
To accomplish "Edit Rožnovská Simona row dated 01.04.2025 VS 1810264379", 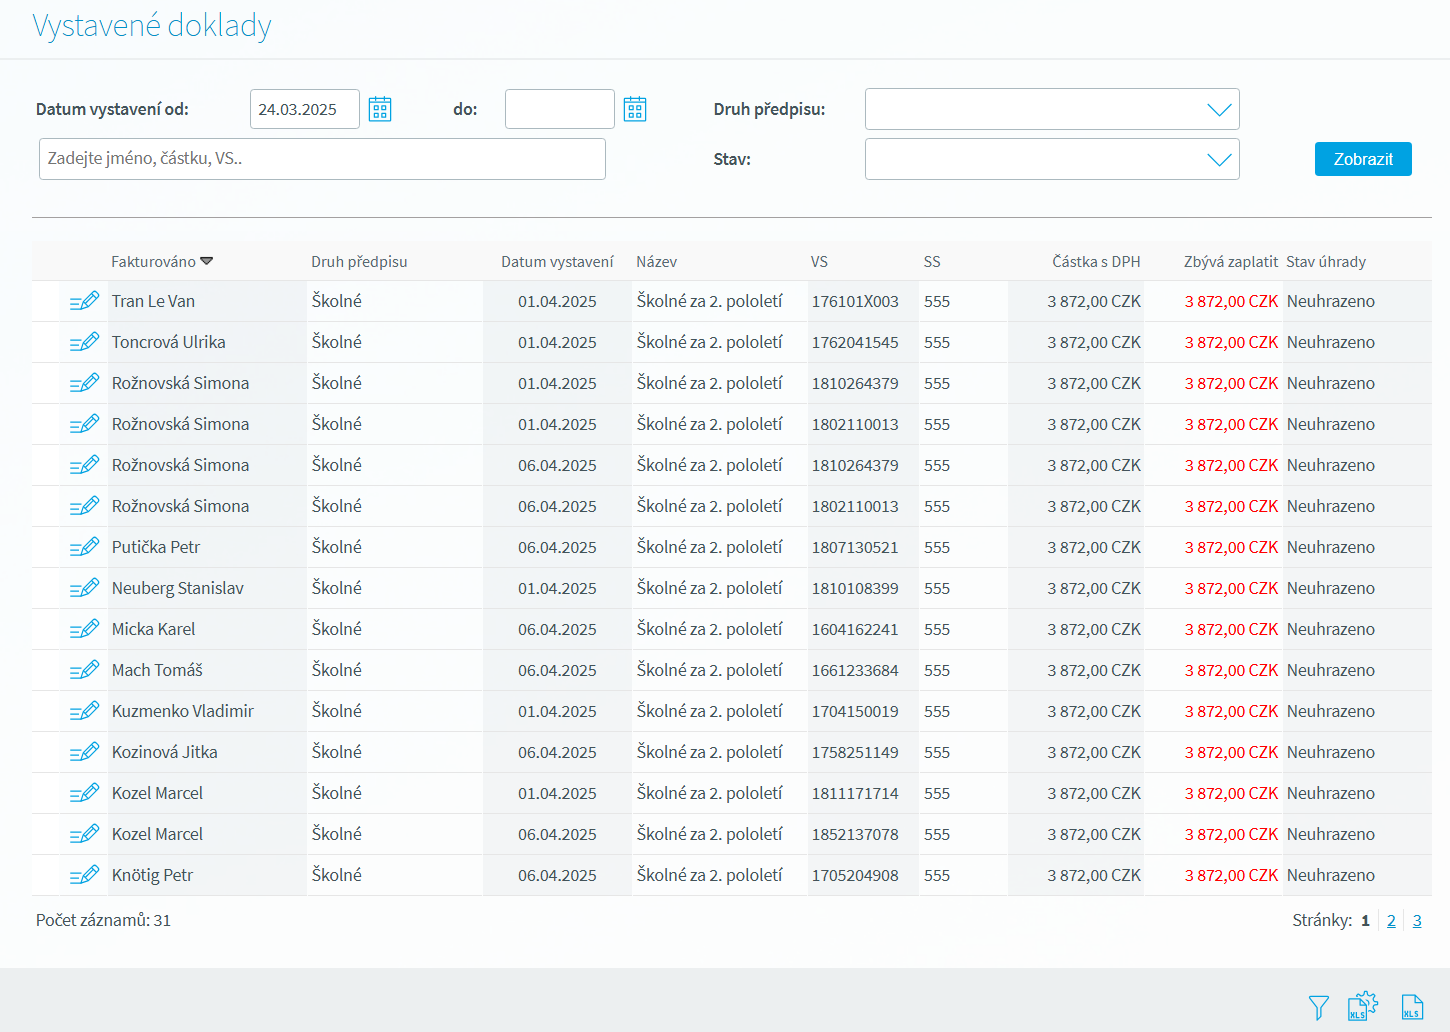I will tap(84, 383).
